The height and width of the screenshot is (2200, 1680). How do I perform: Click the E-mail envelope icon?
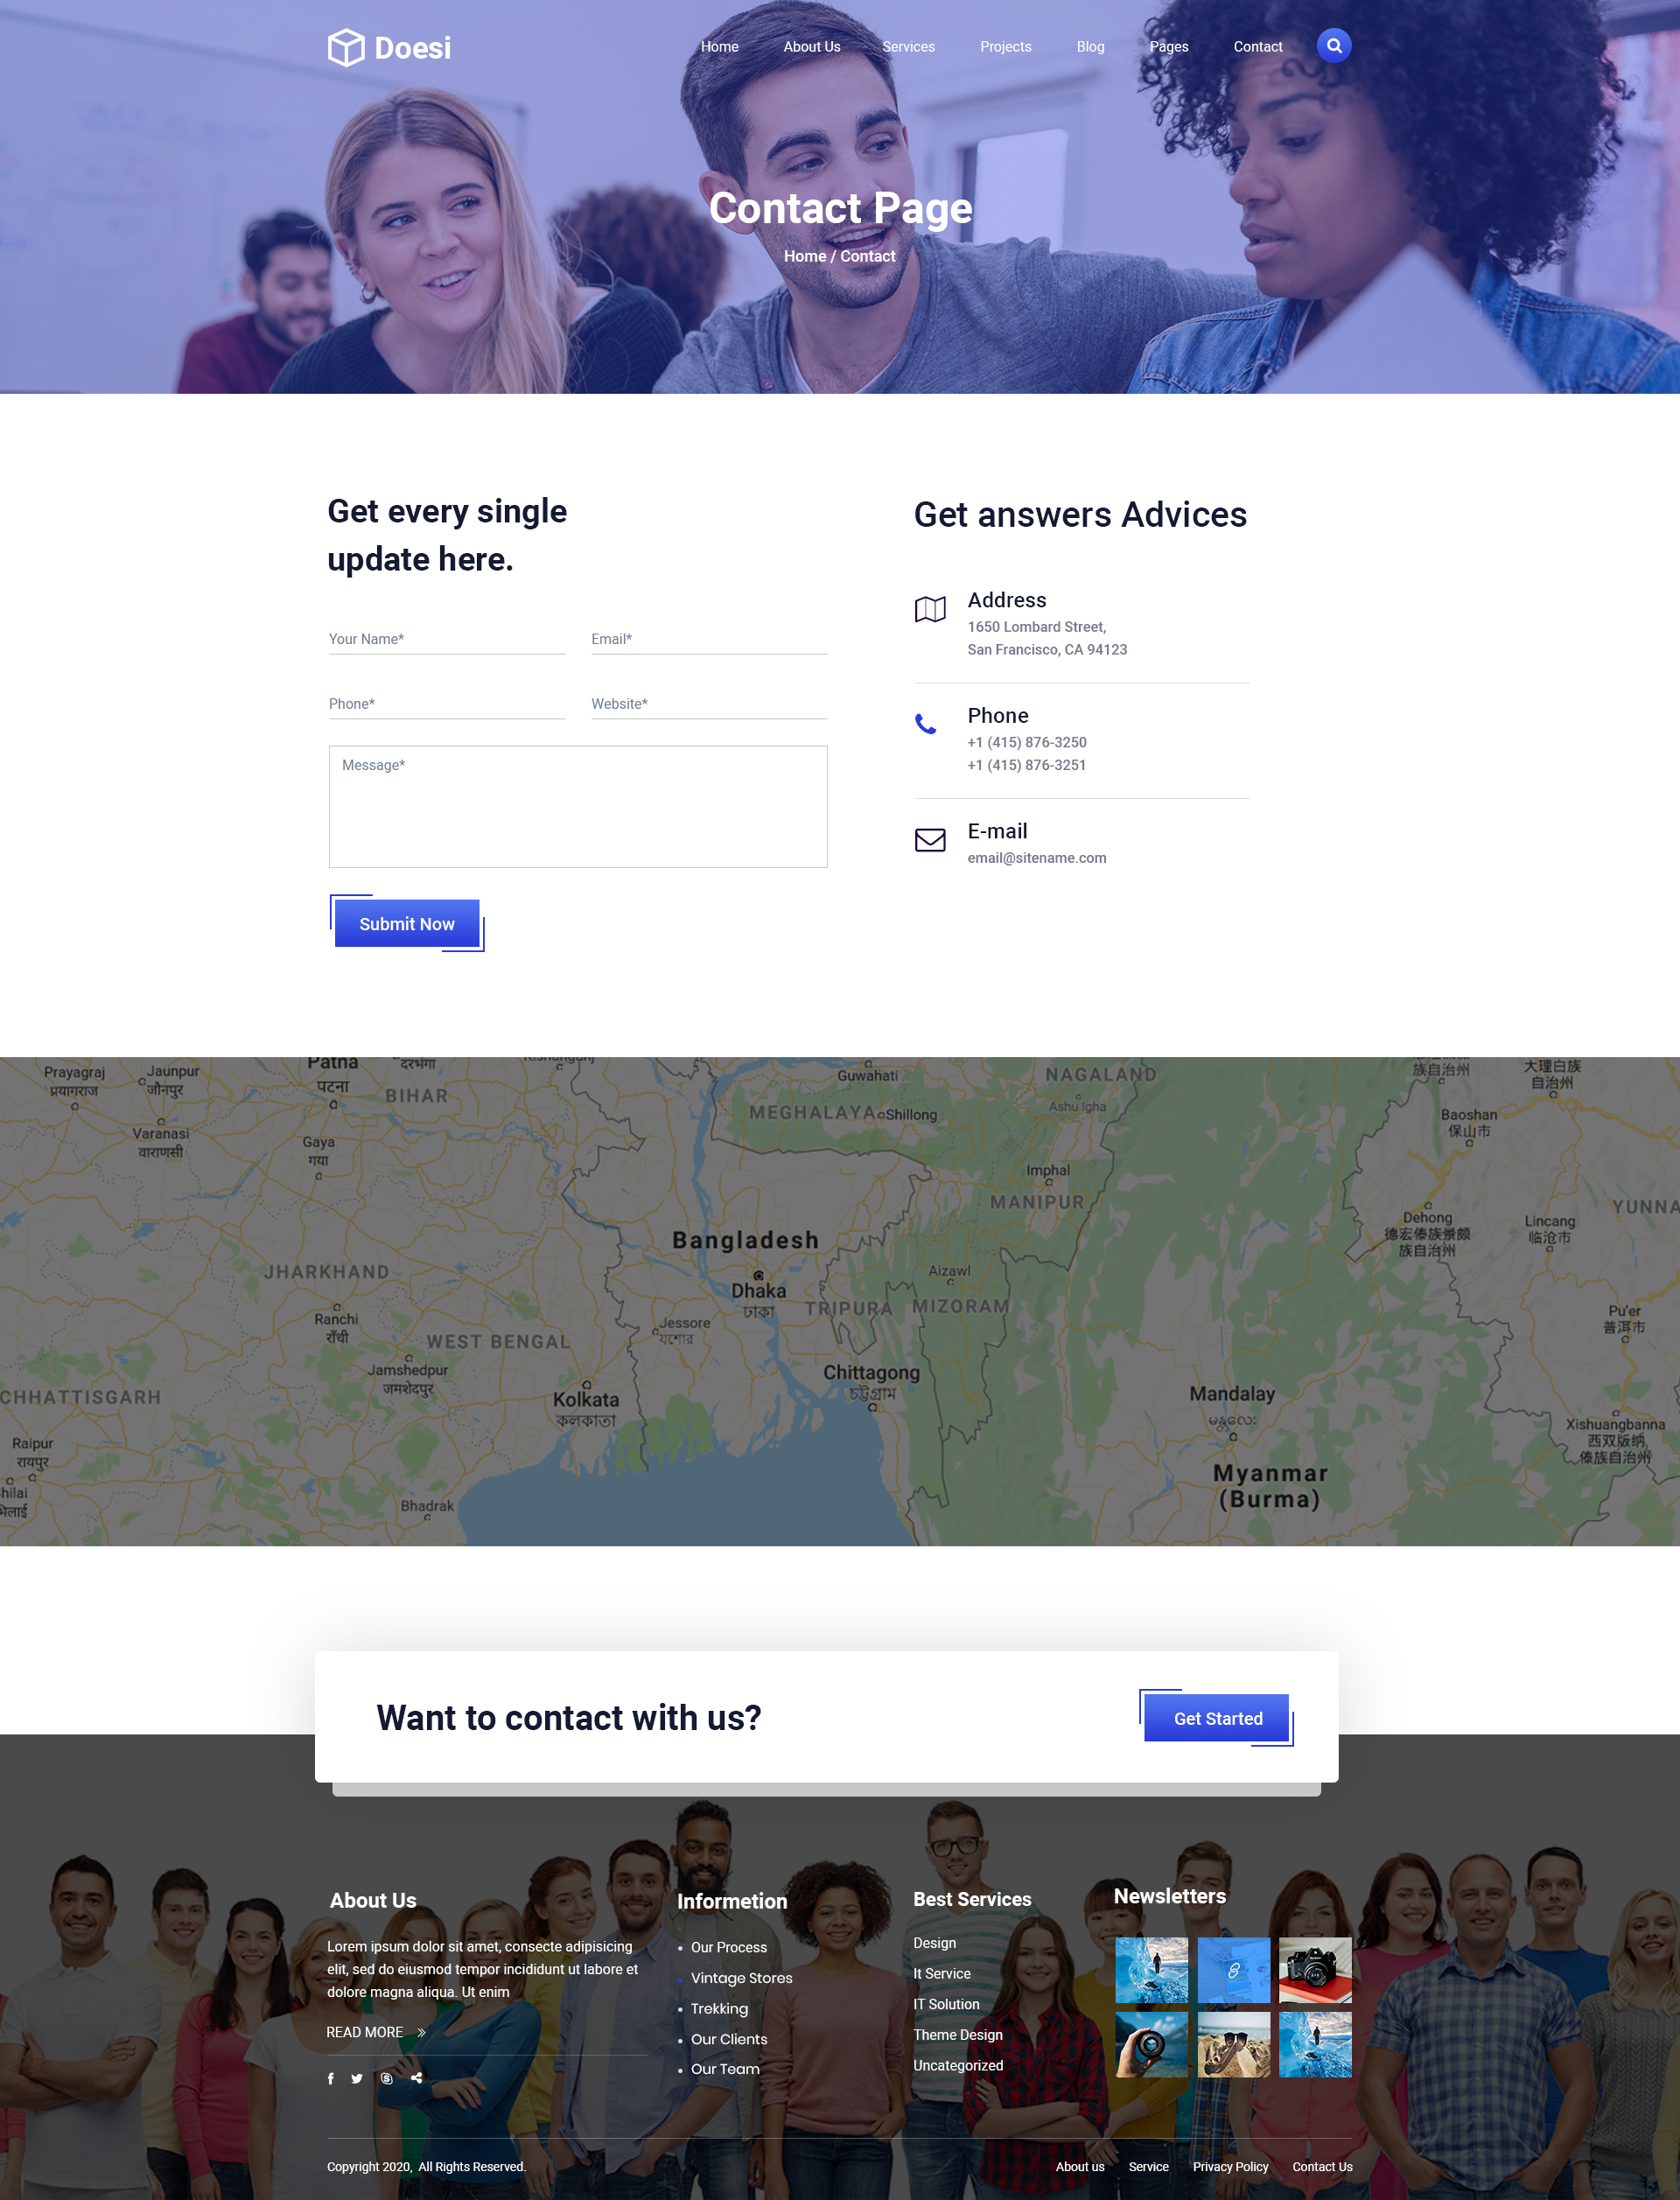tap(930, 840)
